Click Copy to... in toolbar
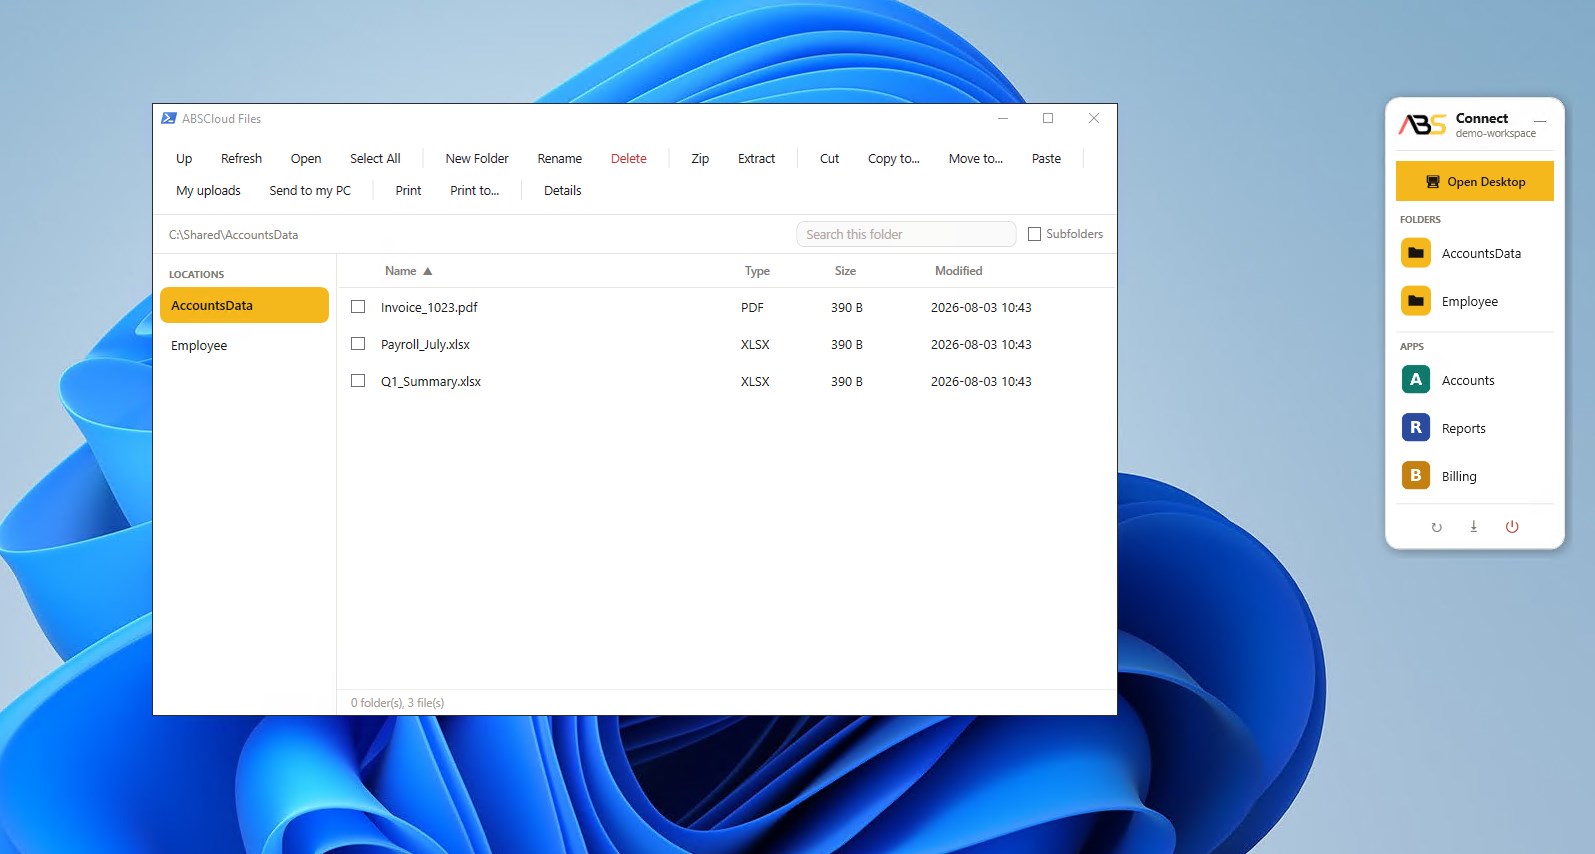 point(893,158)
